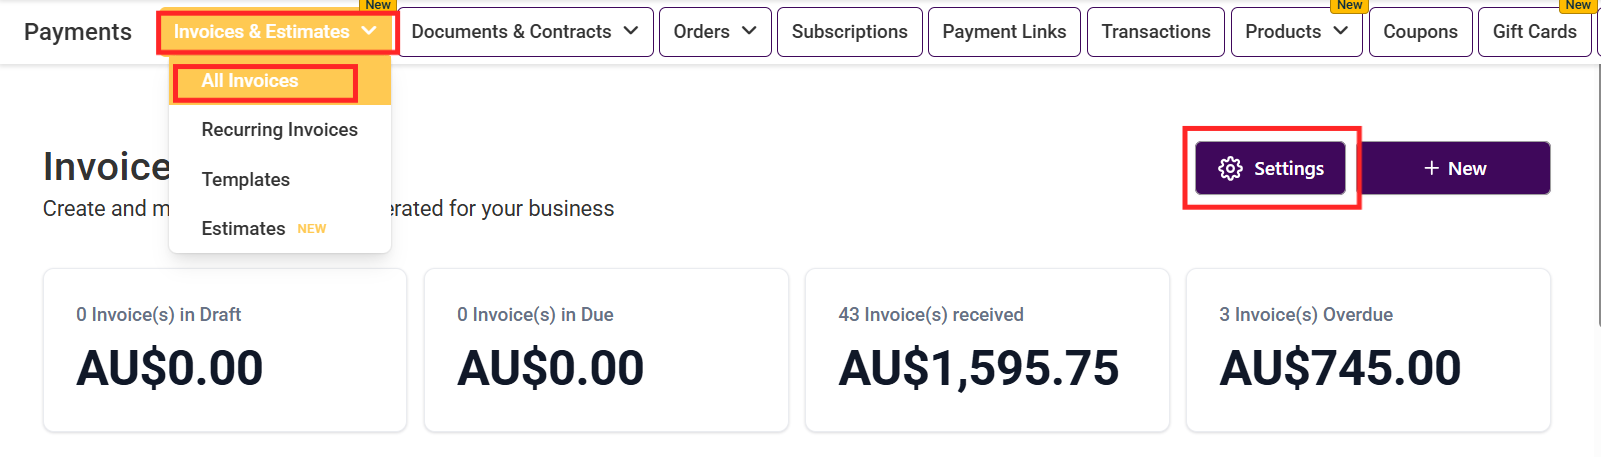The width and height of the screenshot is (1601, 457).
Task: Choose Templates in the dropdown menu
Action: 246,180
